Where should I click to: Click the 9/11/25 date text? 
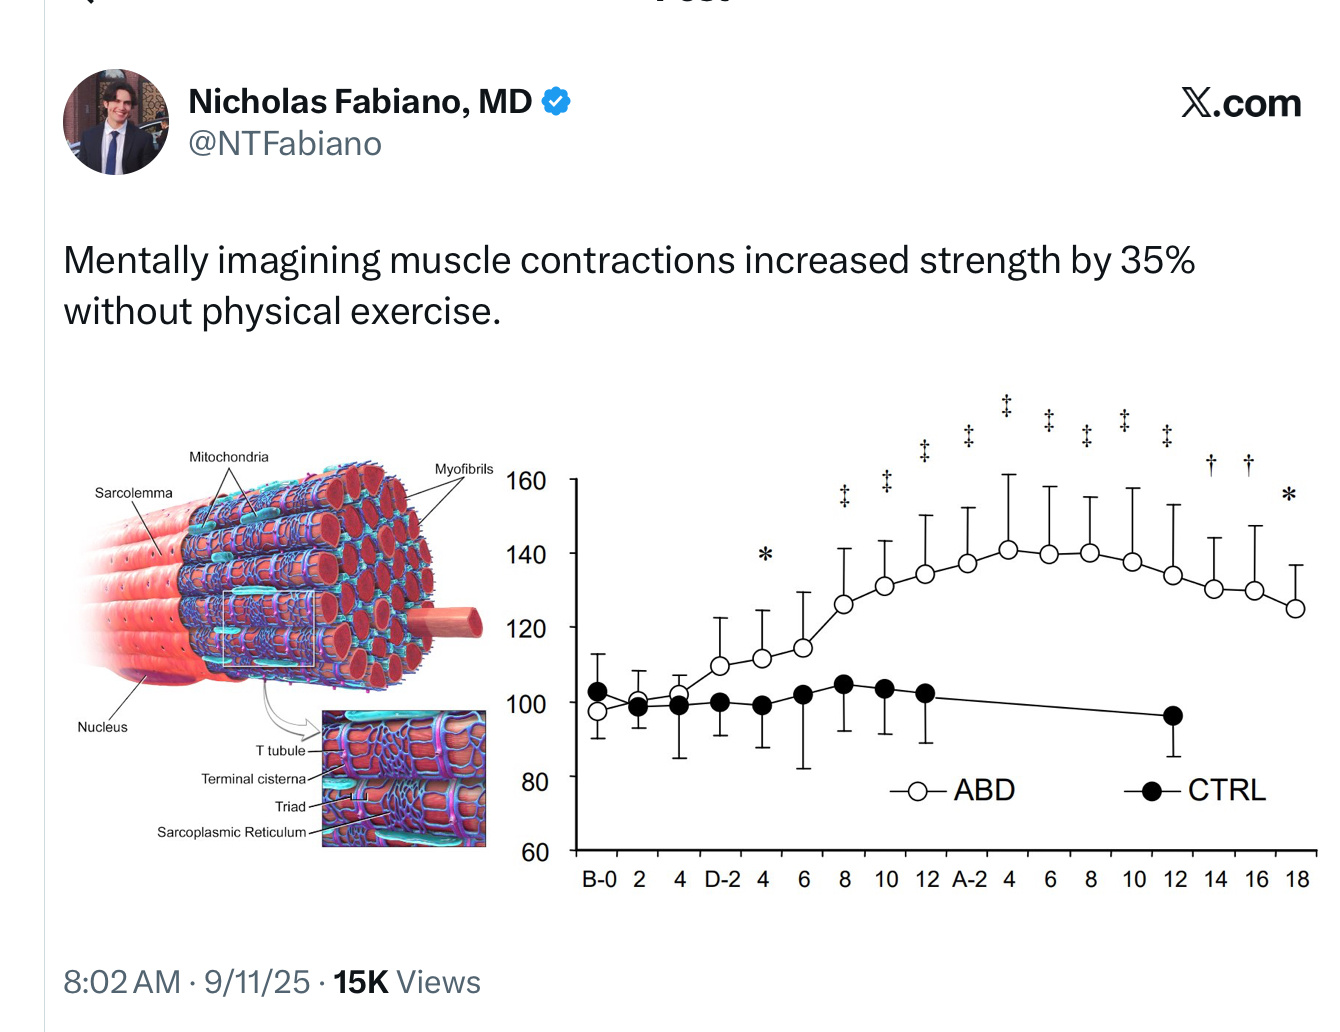257,982
